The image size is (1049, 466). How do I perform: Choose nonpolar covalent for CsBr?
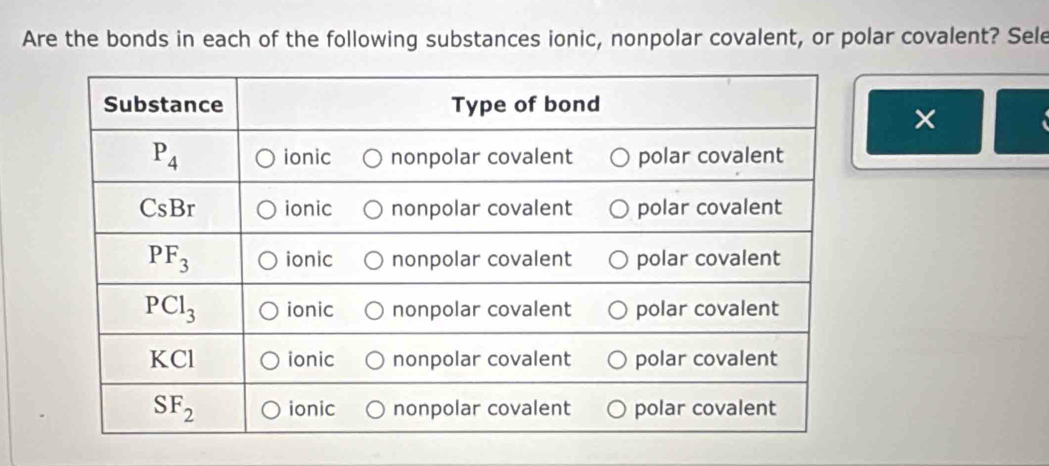[x=372, y=208]
